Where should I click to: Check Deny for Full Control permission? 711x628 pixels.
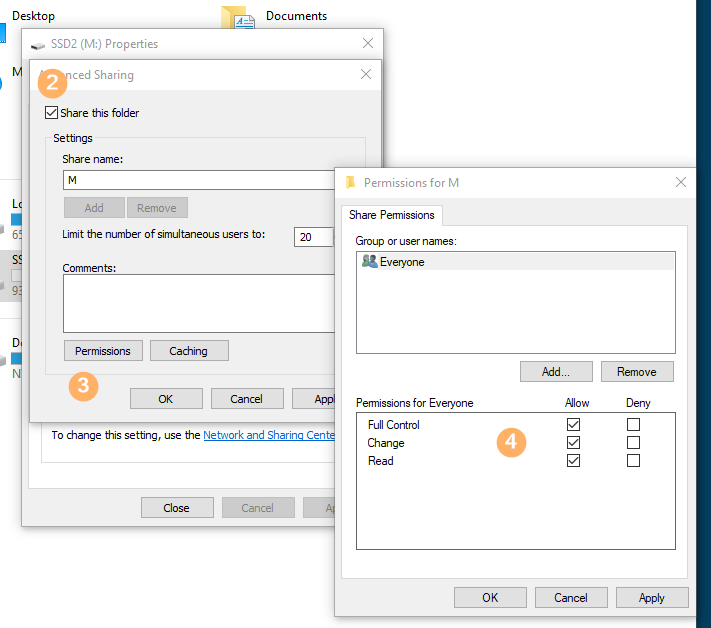tap(633, 424)
